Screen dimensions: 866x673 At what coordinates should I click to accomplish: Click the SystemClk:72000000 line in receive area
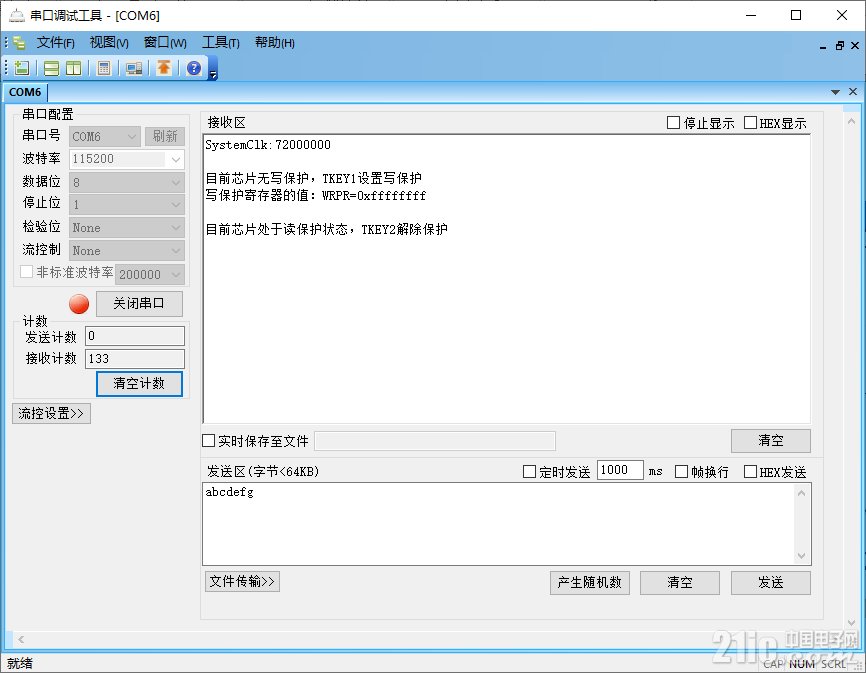[x=268, y=145]
